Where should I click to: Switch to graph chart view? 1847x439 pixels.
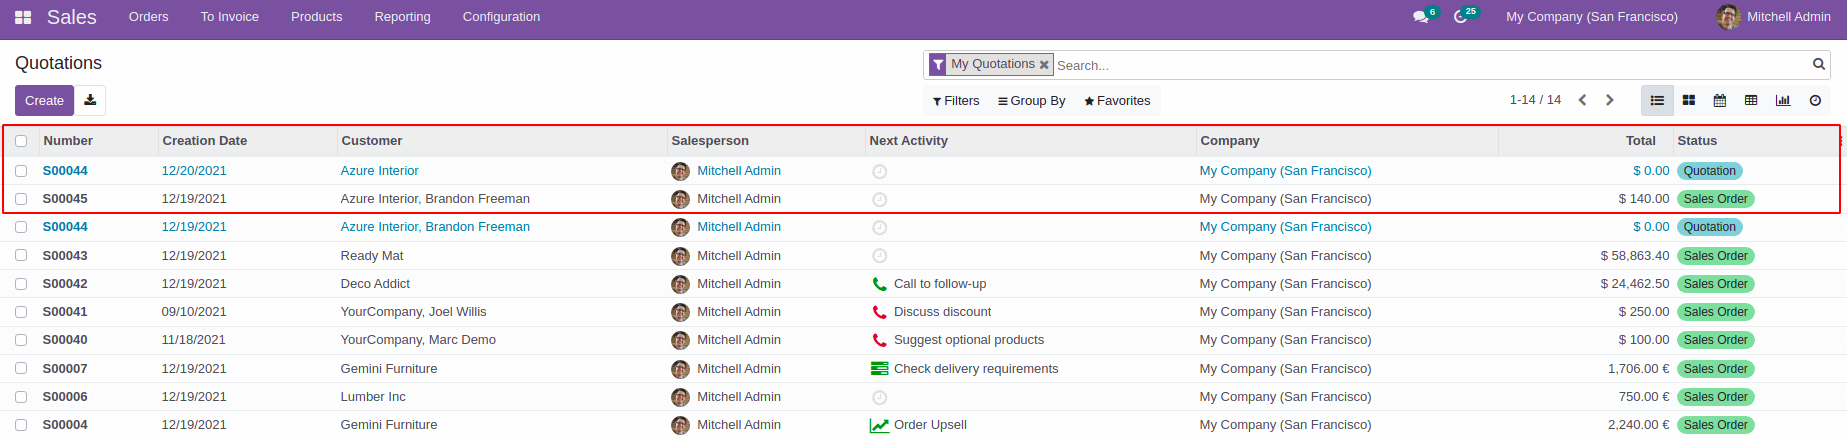point(1783,100)
